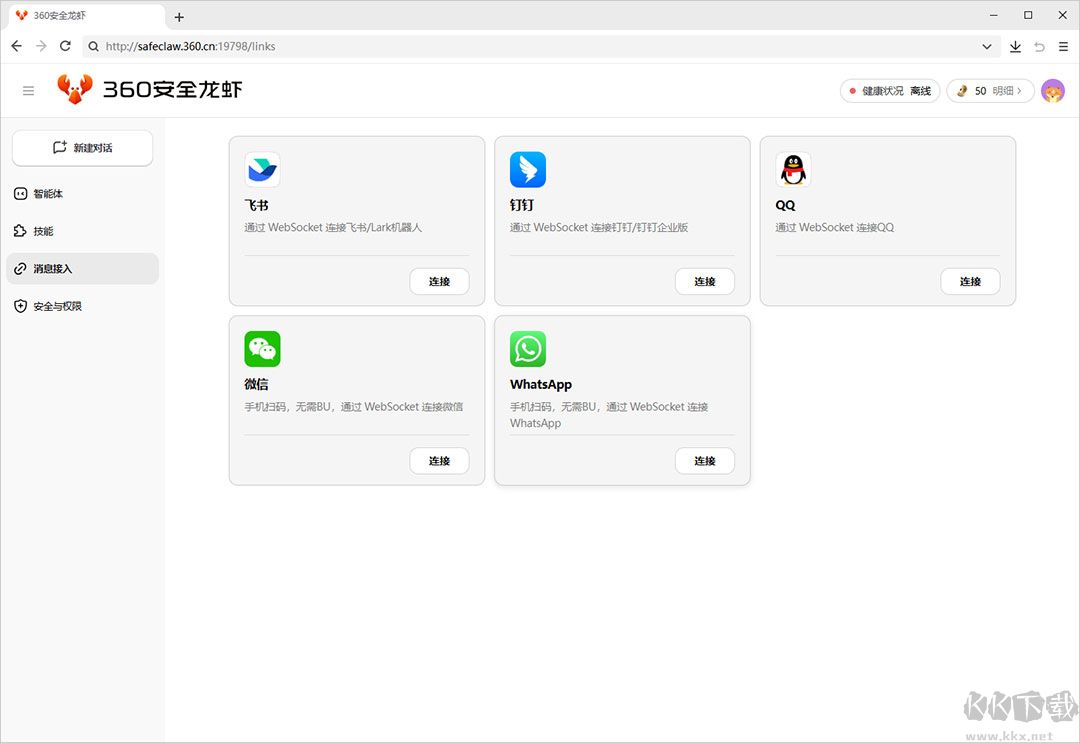Click the robot icon beside 智能体

click(x=21, y=193)
